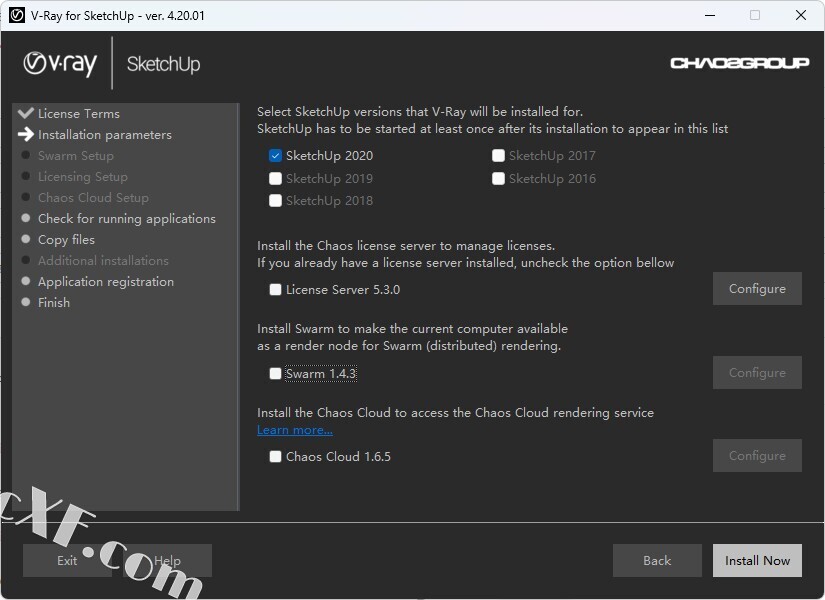Viewport: 825px width, 600px height.
Task: Click the bullet beside Copy files
Action: click(26, 240)
